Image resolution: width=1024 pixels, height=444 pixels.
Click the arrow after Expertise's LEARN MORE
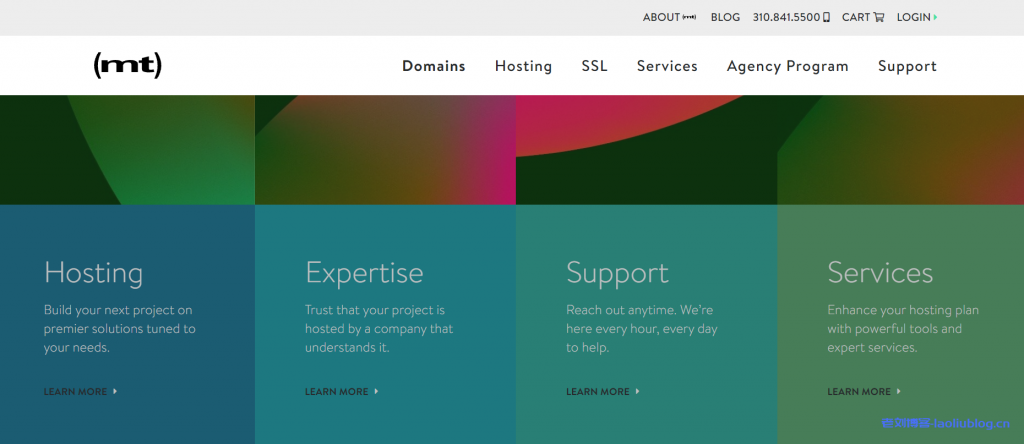tap(376, 392)
